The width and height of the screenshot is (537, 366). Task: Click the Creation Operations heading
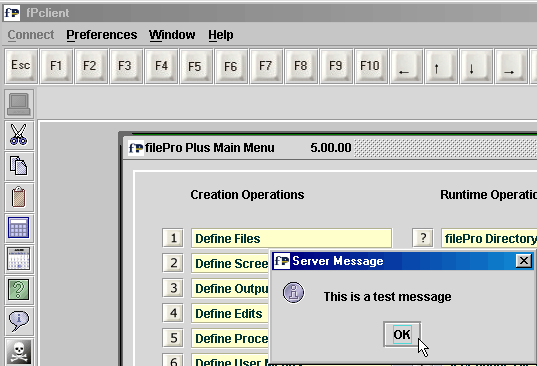pyautogui.click(x=247, y=194)
